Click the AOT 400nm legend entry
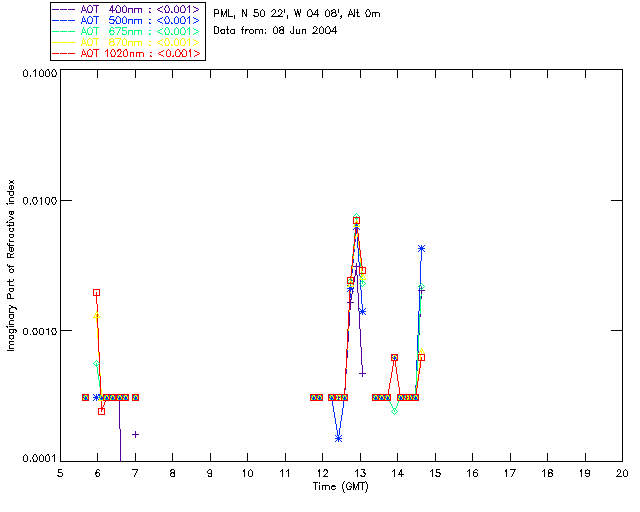The width and height of the screenshot is (640, 512). (x=127, y=9)
